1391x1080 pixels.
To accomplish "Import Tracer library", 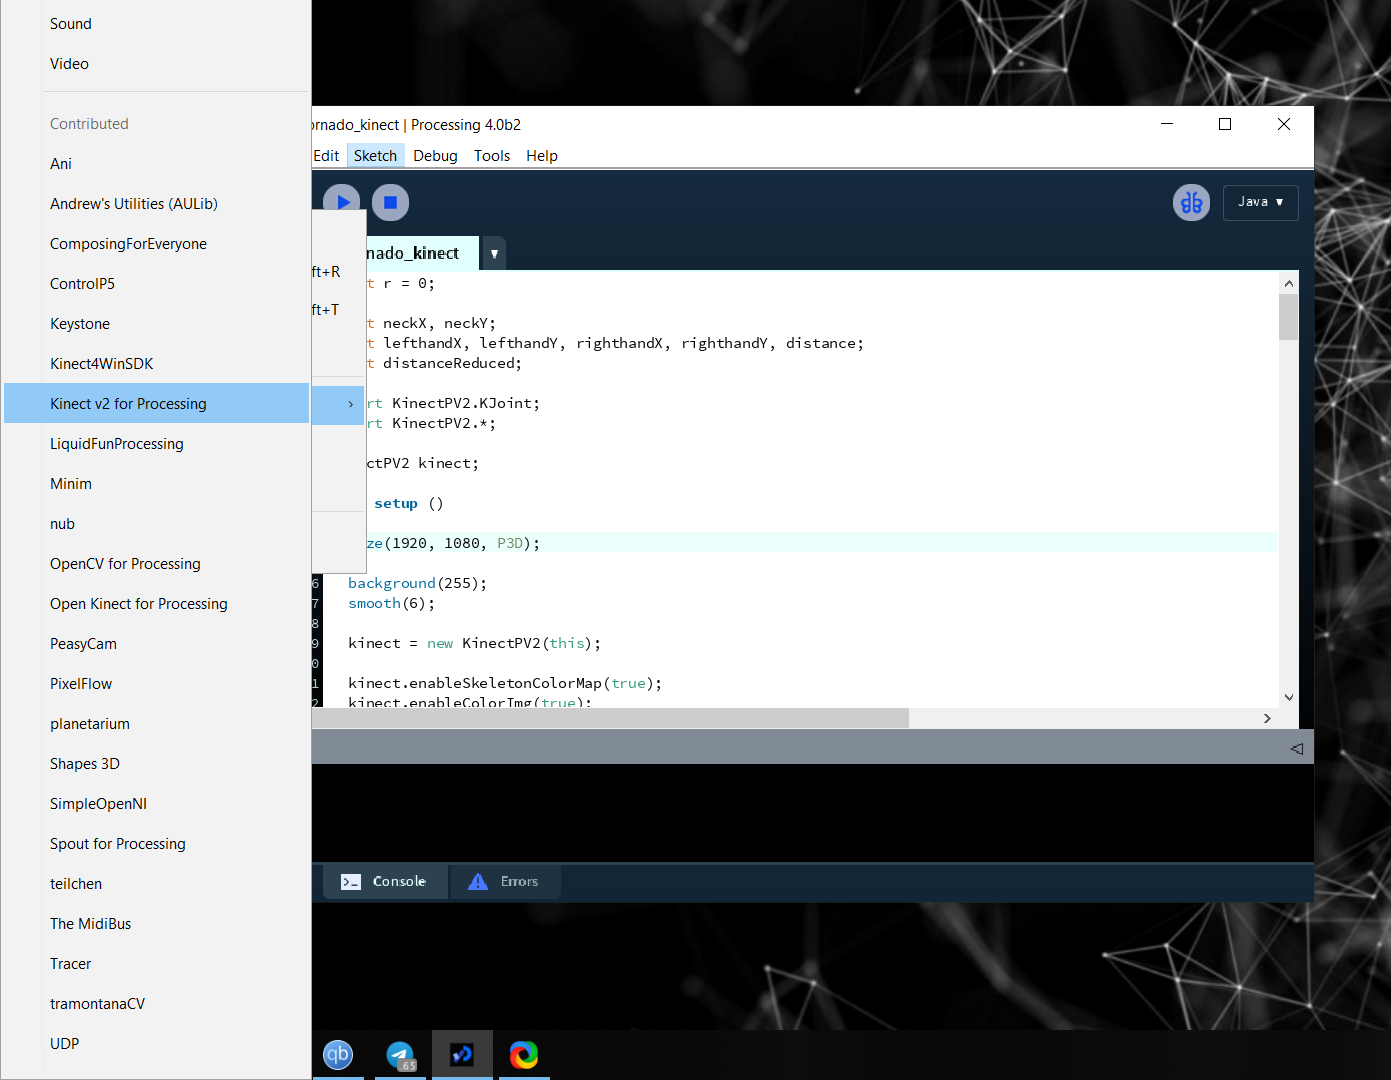I will [157, 964].
